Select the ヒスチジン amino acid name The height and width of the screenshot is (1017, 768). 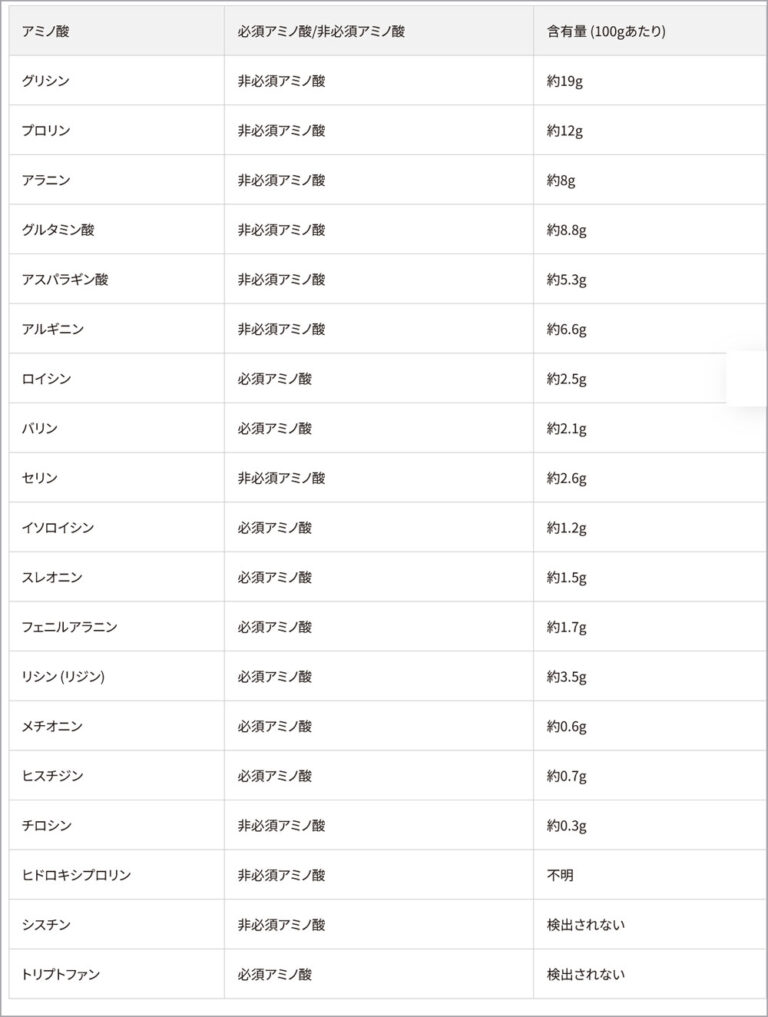(x=52, y=776)
